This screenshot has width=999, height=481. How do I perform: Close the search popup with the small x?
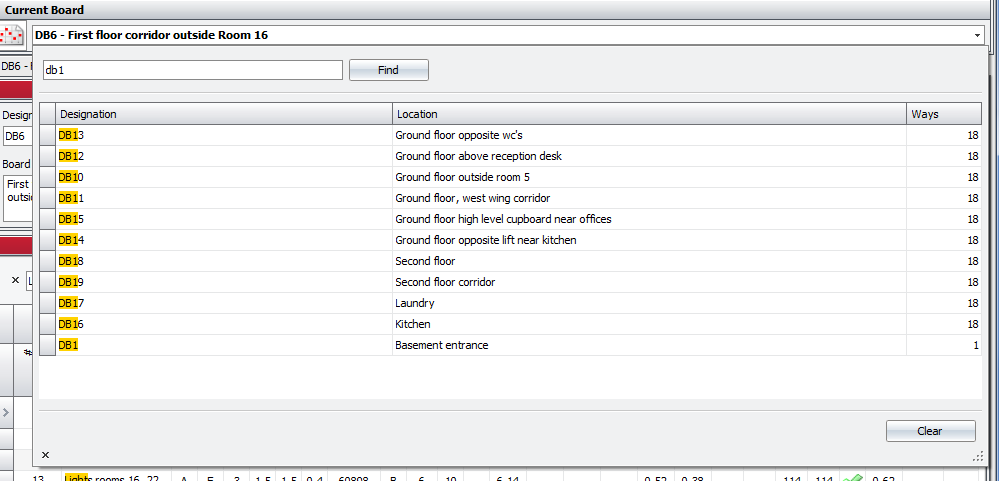45,455
